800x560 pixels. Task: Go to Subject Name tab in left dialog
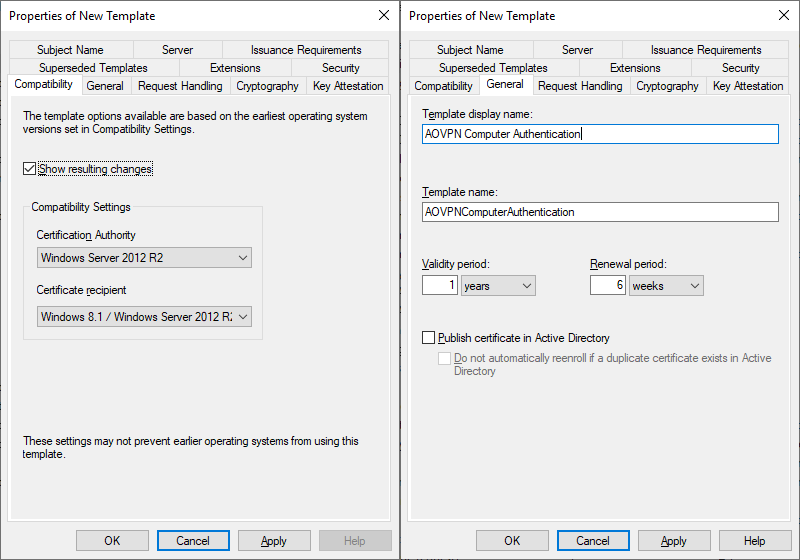pyautogui.click(x=70, y=50)
